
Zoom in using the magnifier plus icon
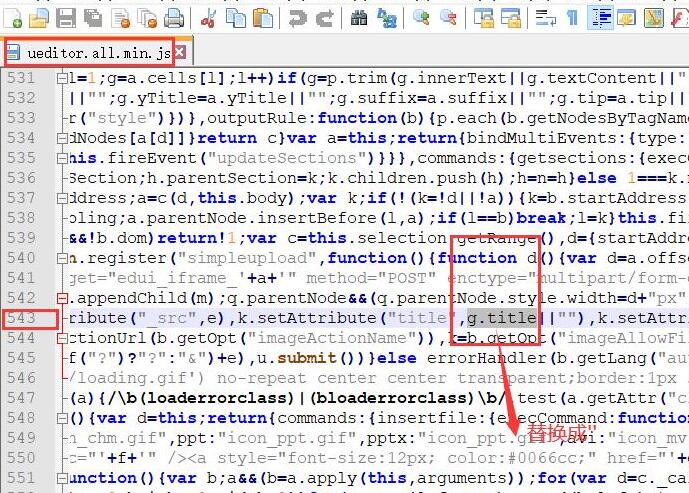tap(421, 17)
